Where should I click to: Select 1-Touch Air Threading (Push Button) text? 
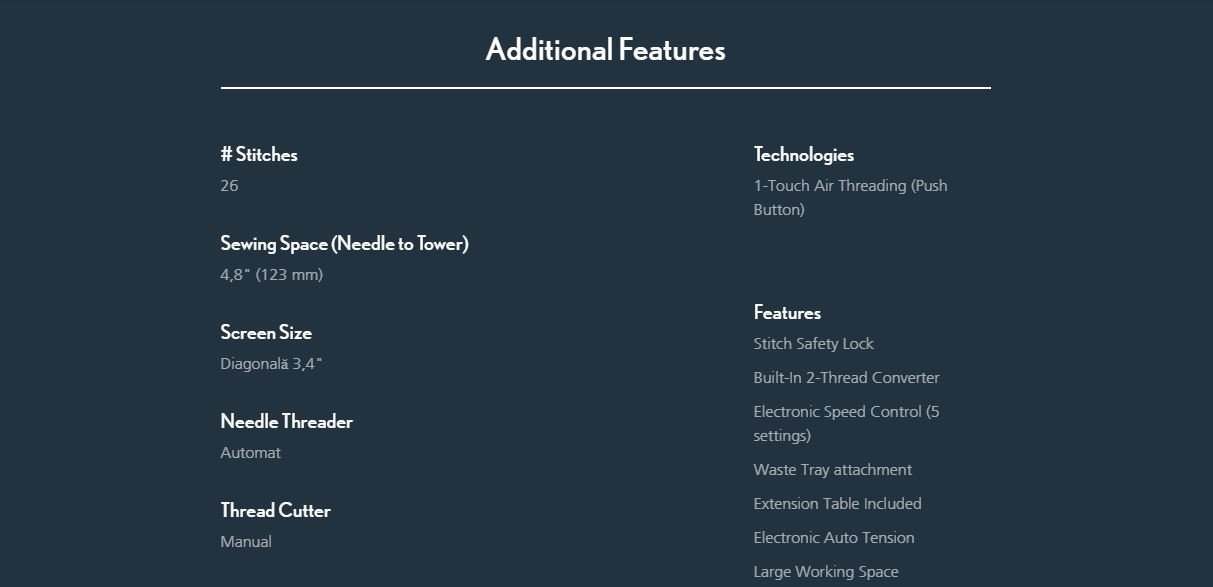(851, 198)
